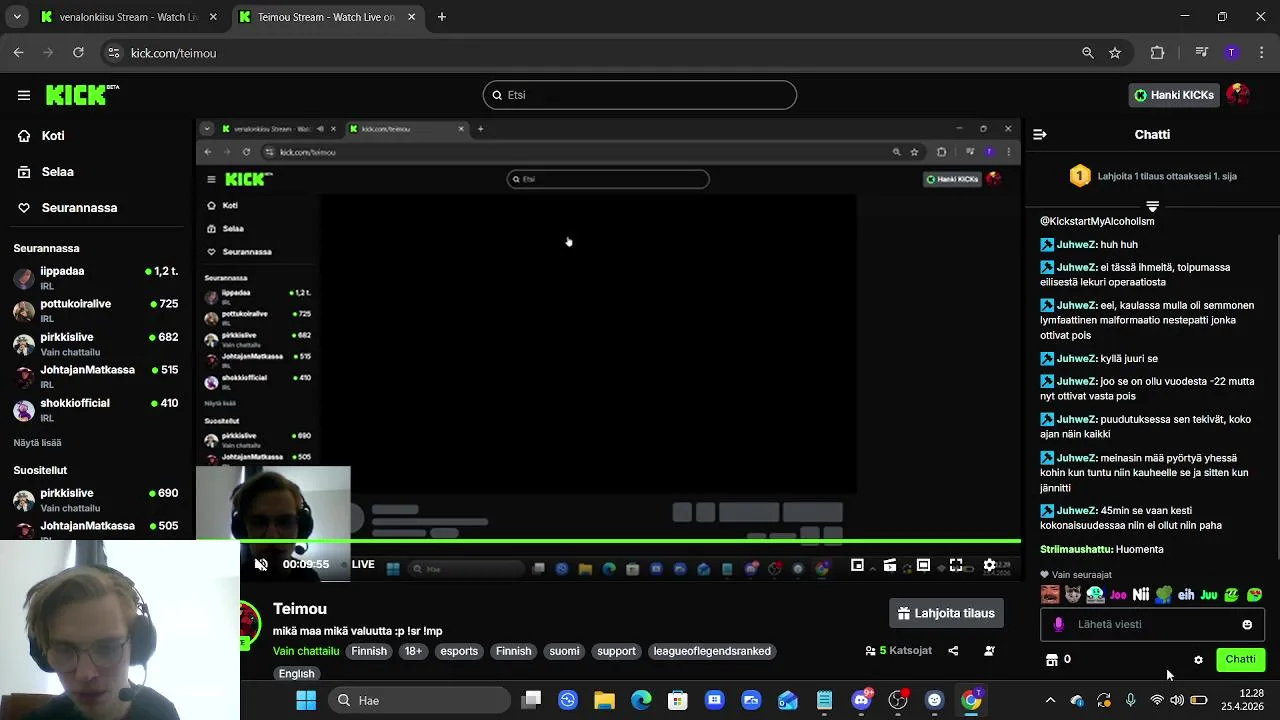Open Discord from the taskbar
This screenshot has width=1280, height=720.
(x=861, y=700)
